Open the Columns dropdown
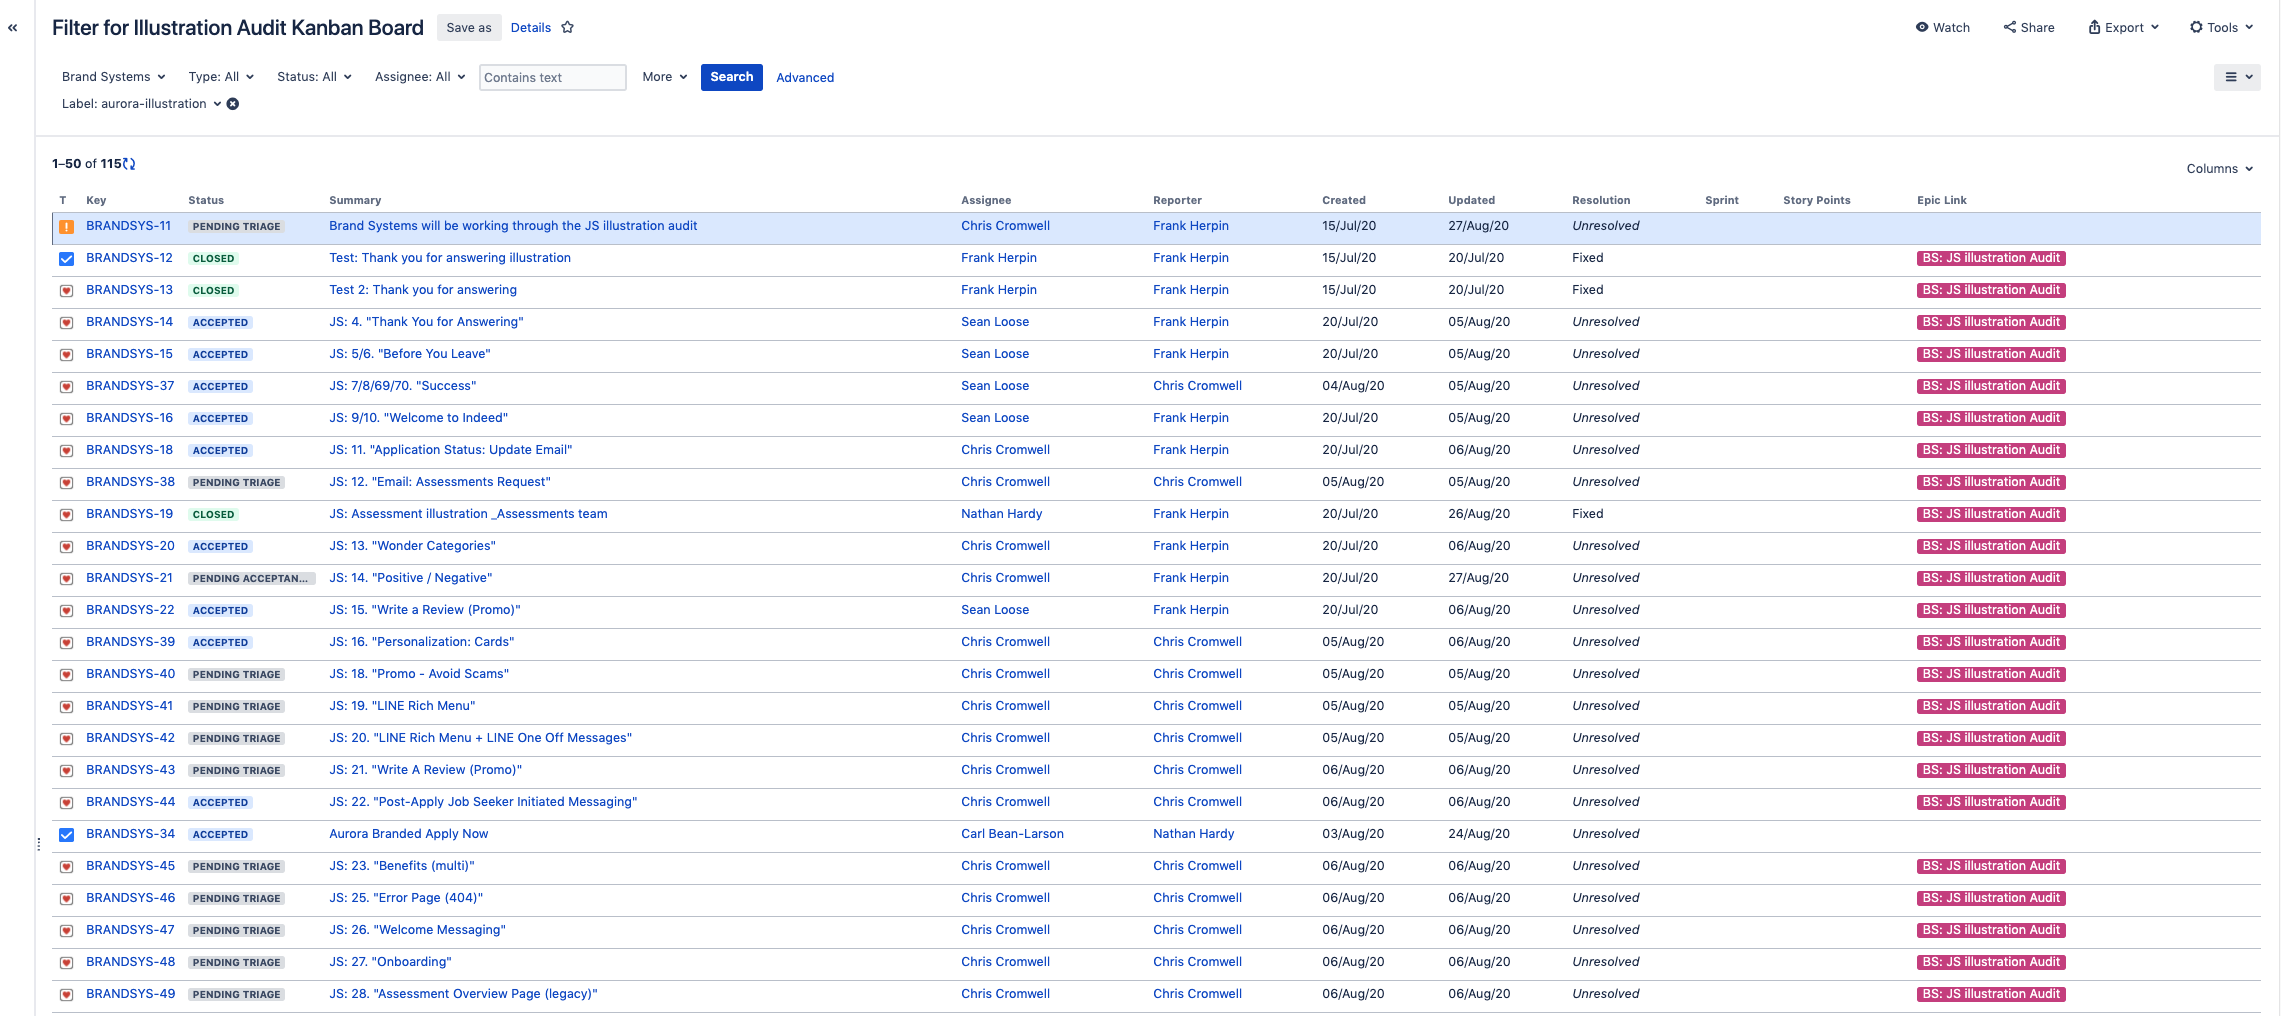The height and width of the screenshot is (1016, 2281). point(2218,168)
